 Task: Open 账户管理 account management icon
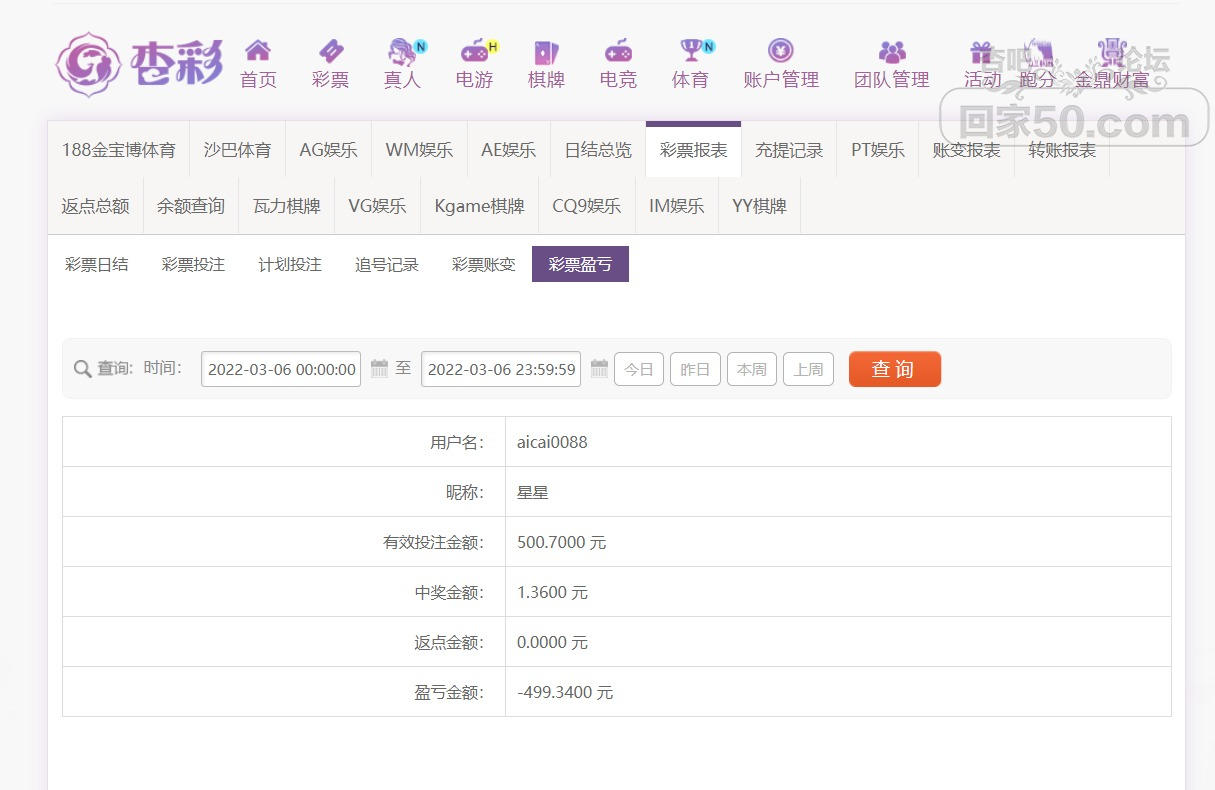point(780,51)
